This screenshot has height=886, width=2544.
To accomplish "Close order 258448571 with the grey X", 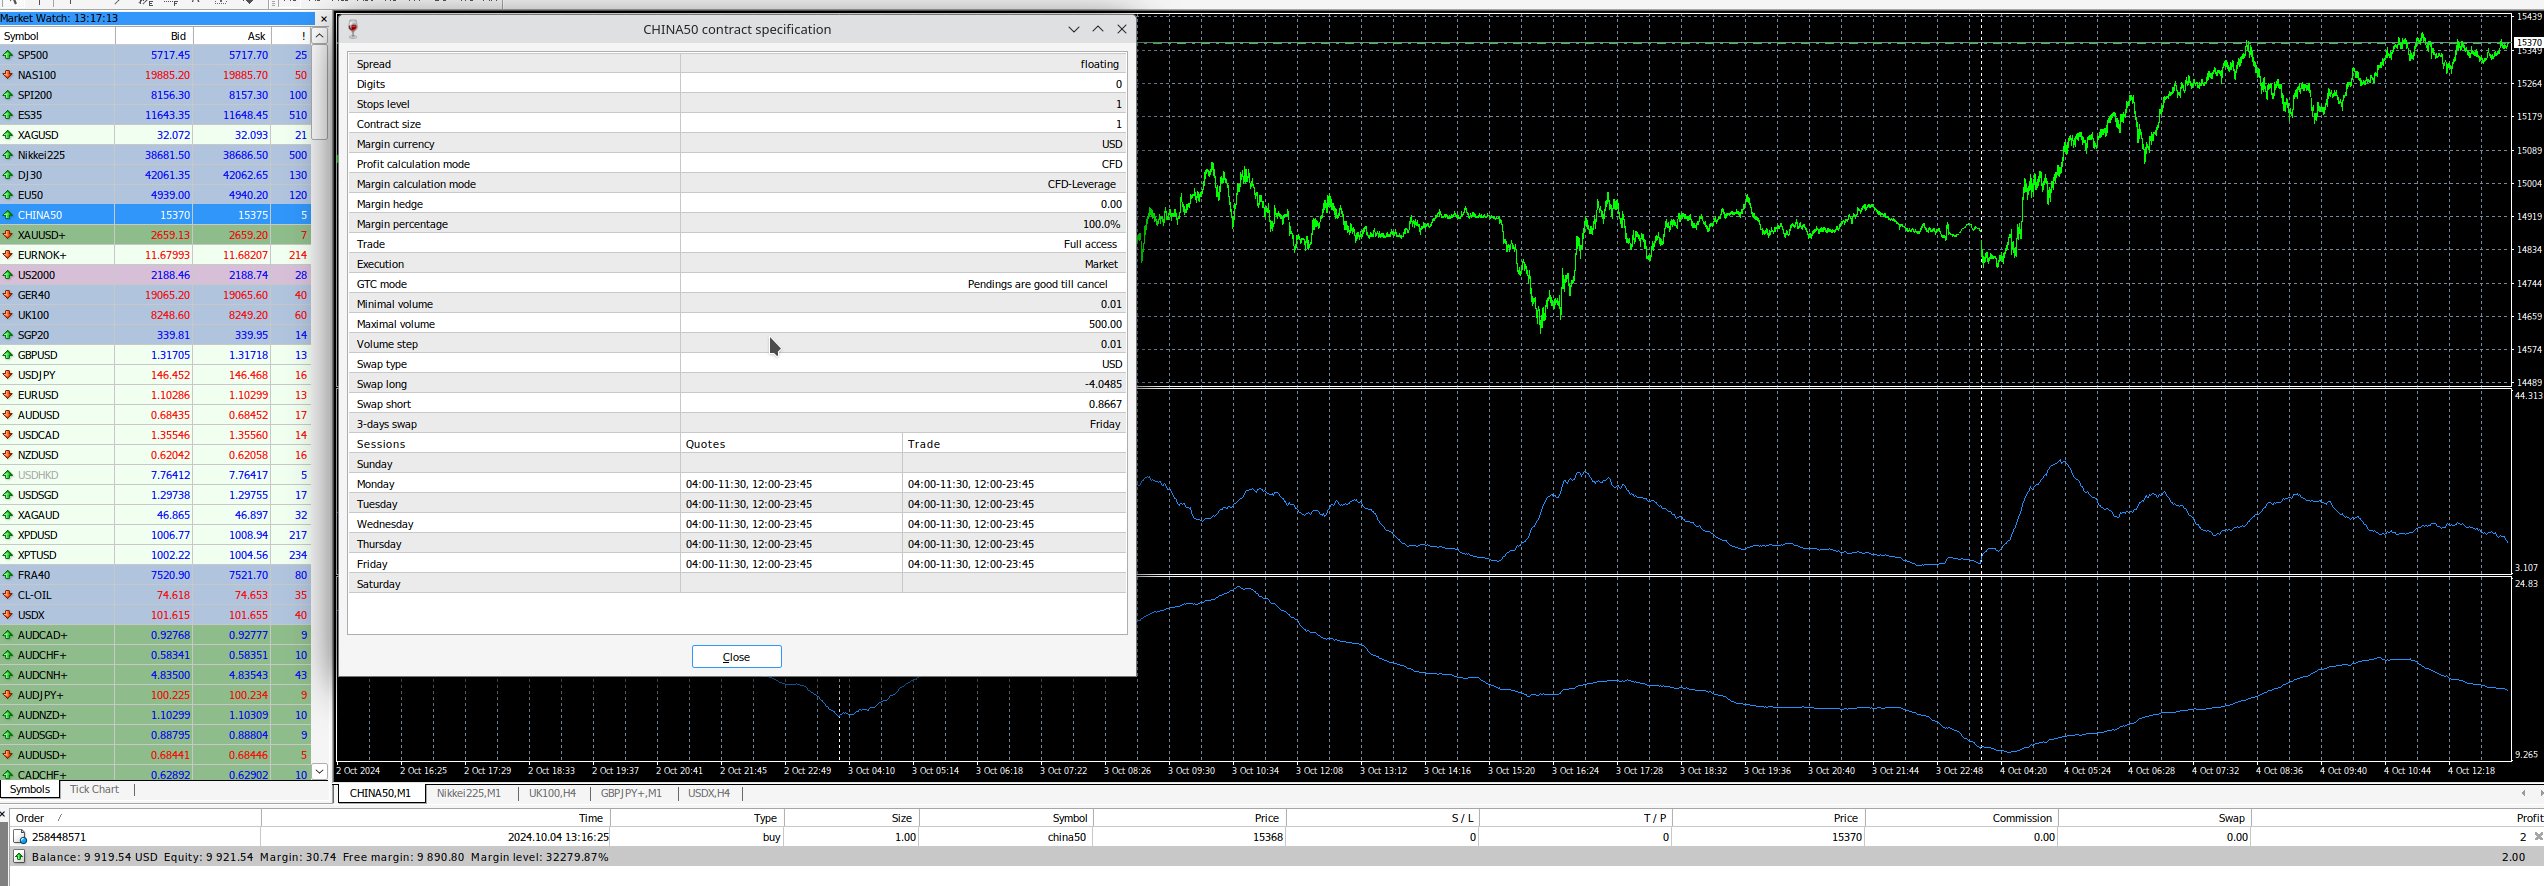I will point(2538,837).
